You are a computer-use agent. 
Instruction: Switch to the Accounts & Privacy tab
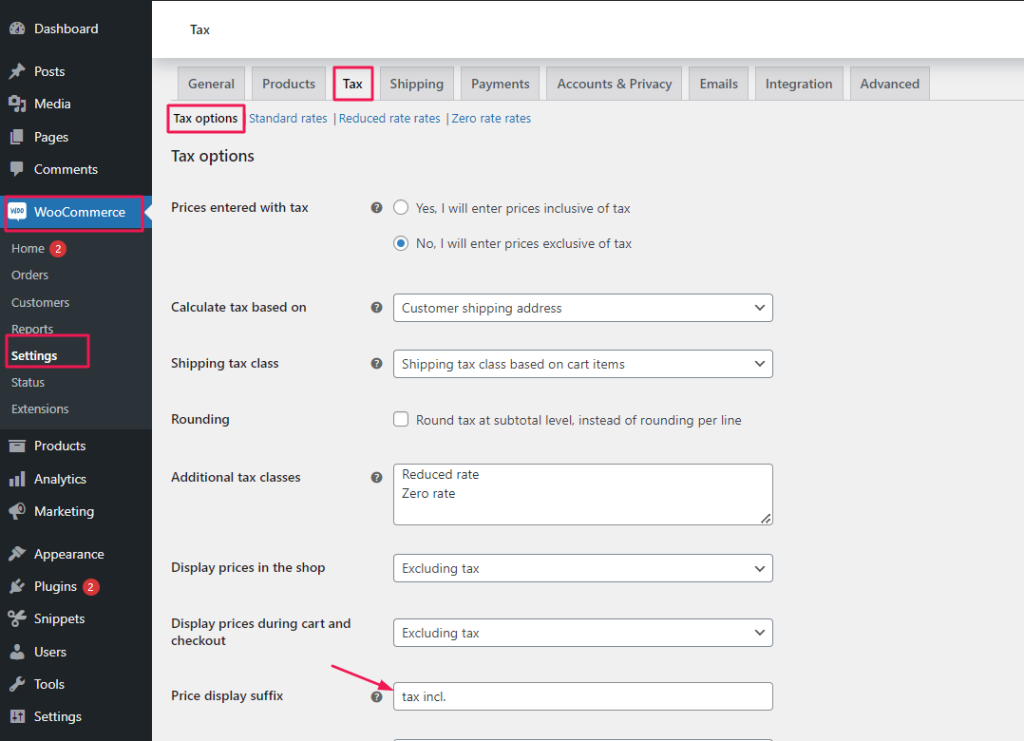(614, 84)
